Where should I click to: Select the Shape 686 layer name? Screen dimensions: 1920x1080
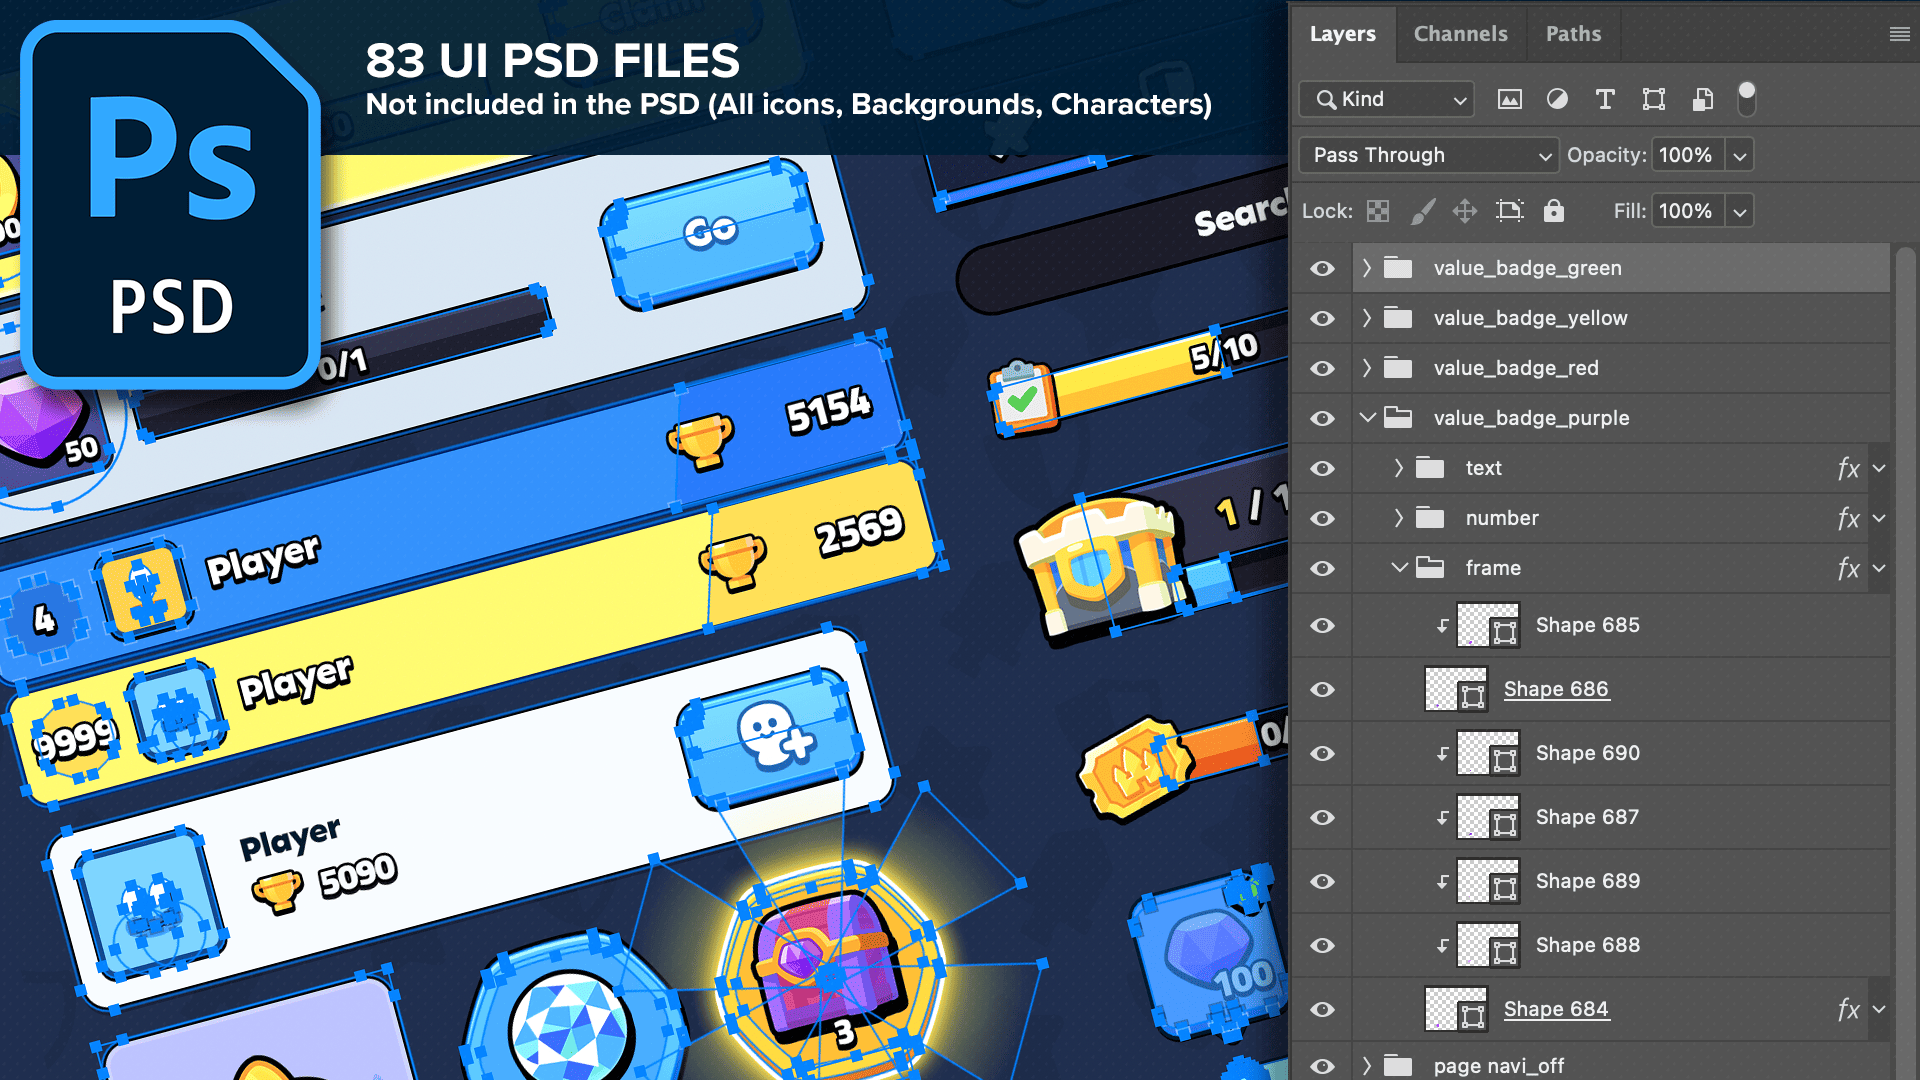pos(1556,689)
